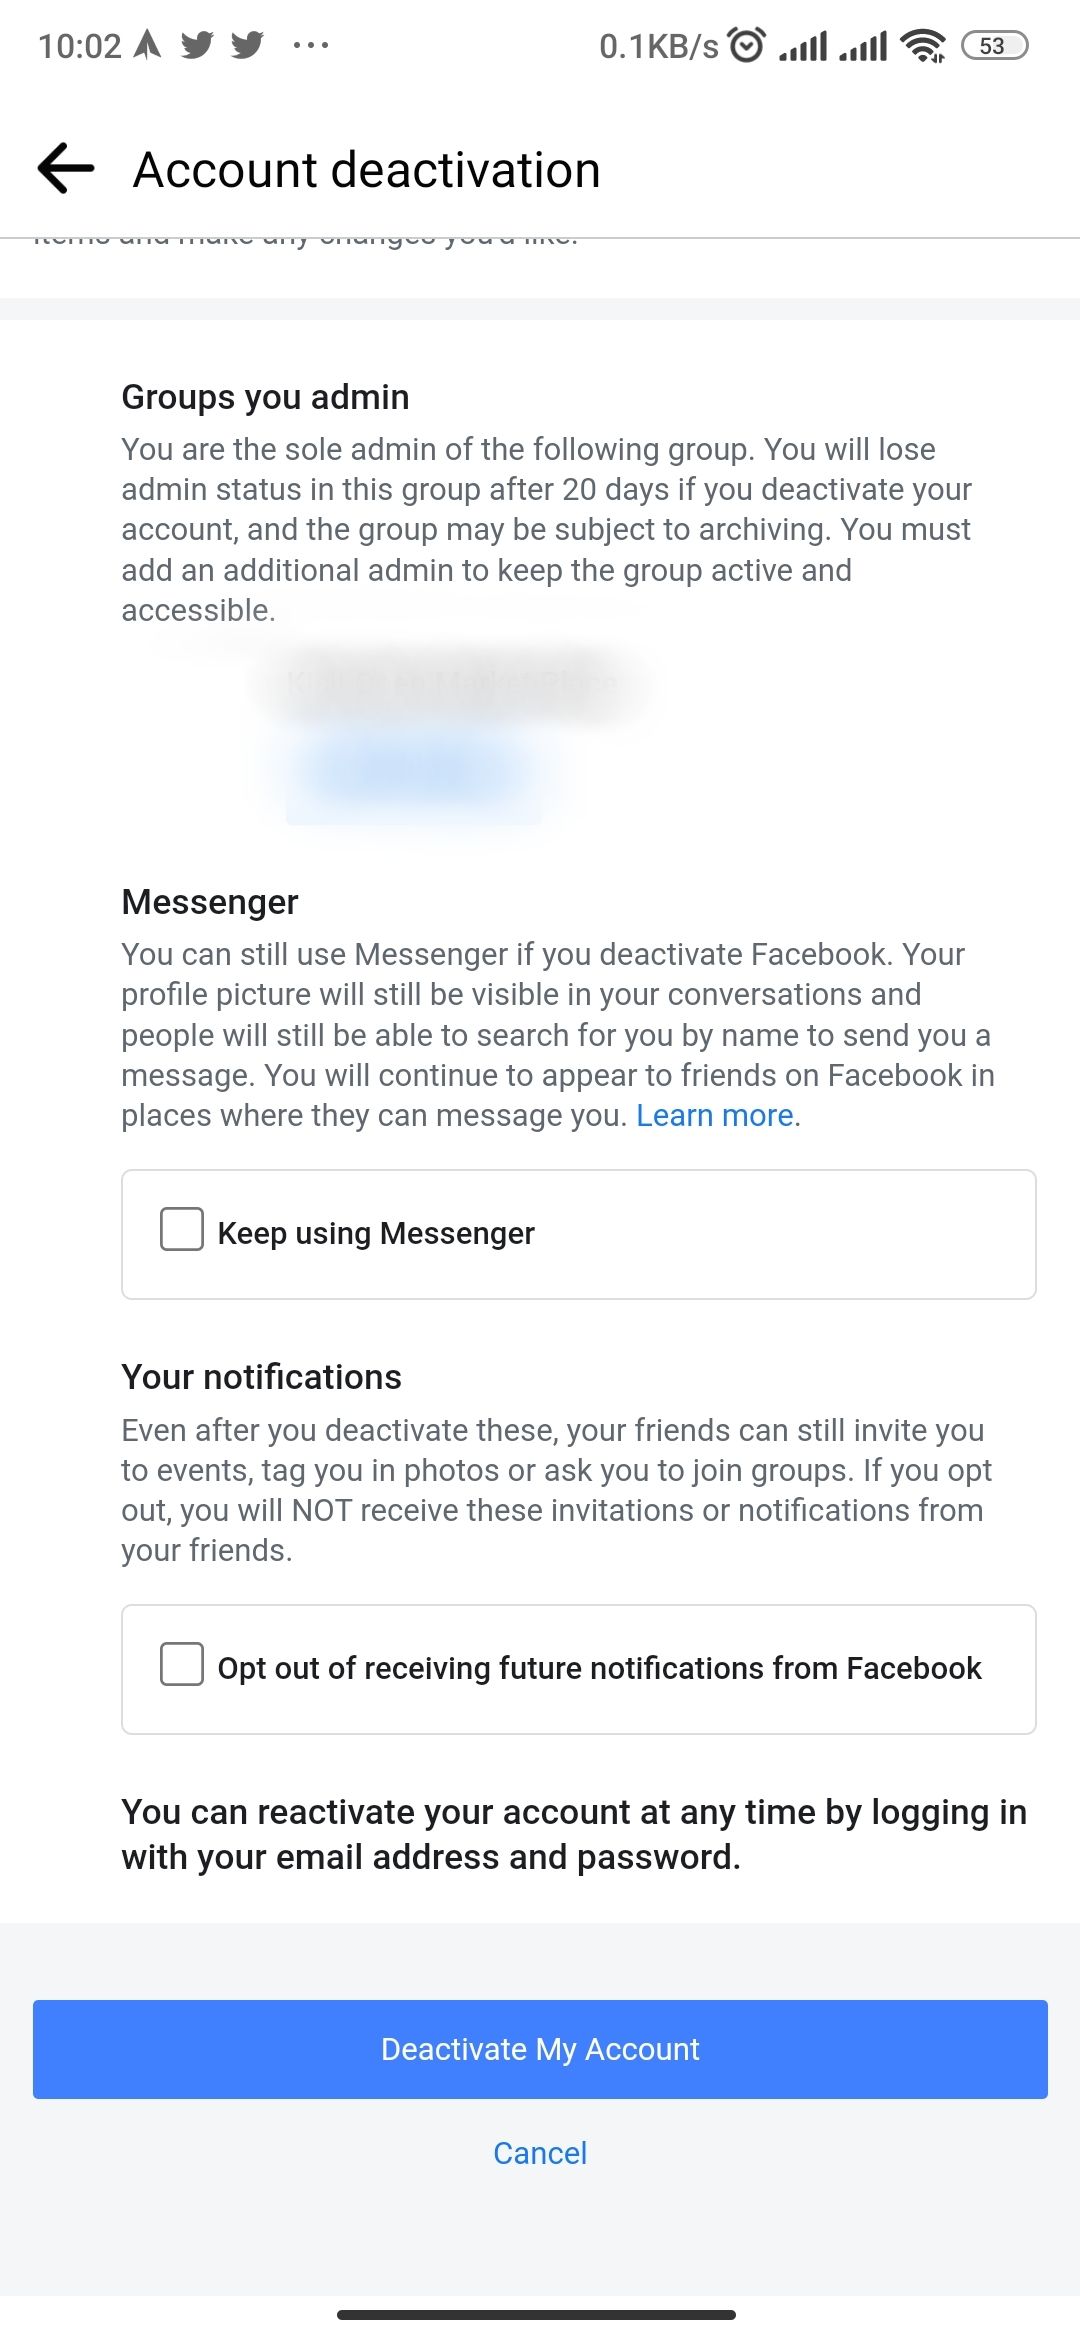Tap the battery indicator showing 53

pyautogui.click(x=993, y=45)
